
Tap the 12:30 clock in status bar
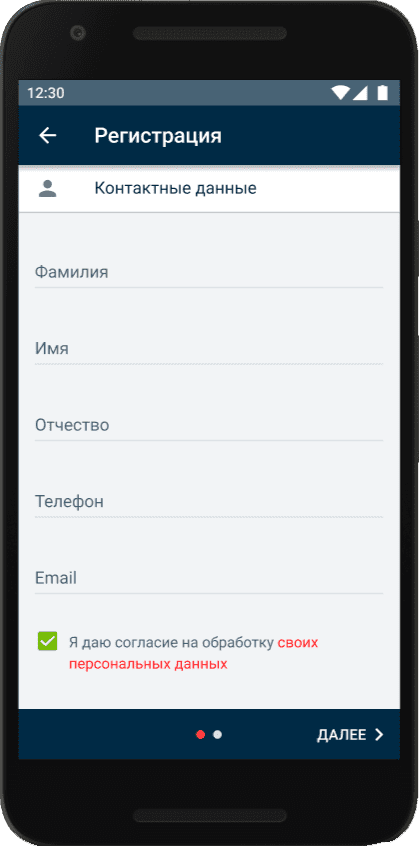click(x=46, y=93)
